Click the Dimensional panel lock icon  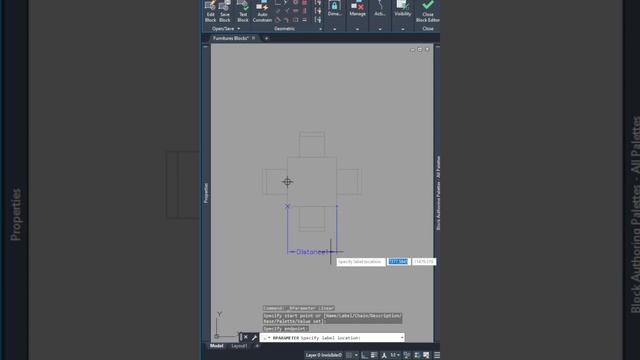(x=334, y=6)
